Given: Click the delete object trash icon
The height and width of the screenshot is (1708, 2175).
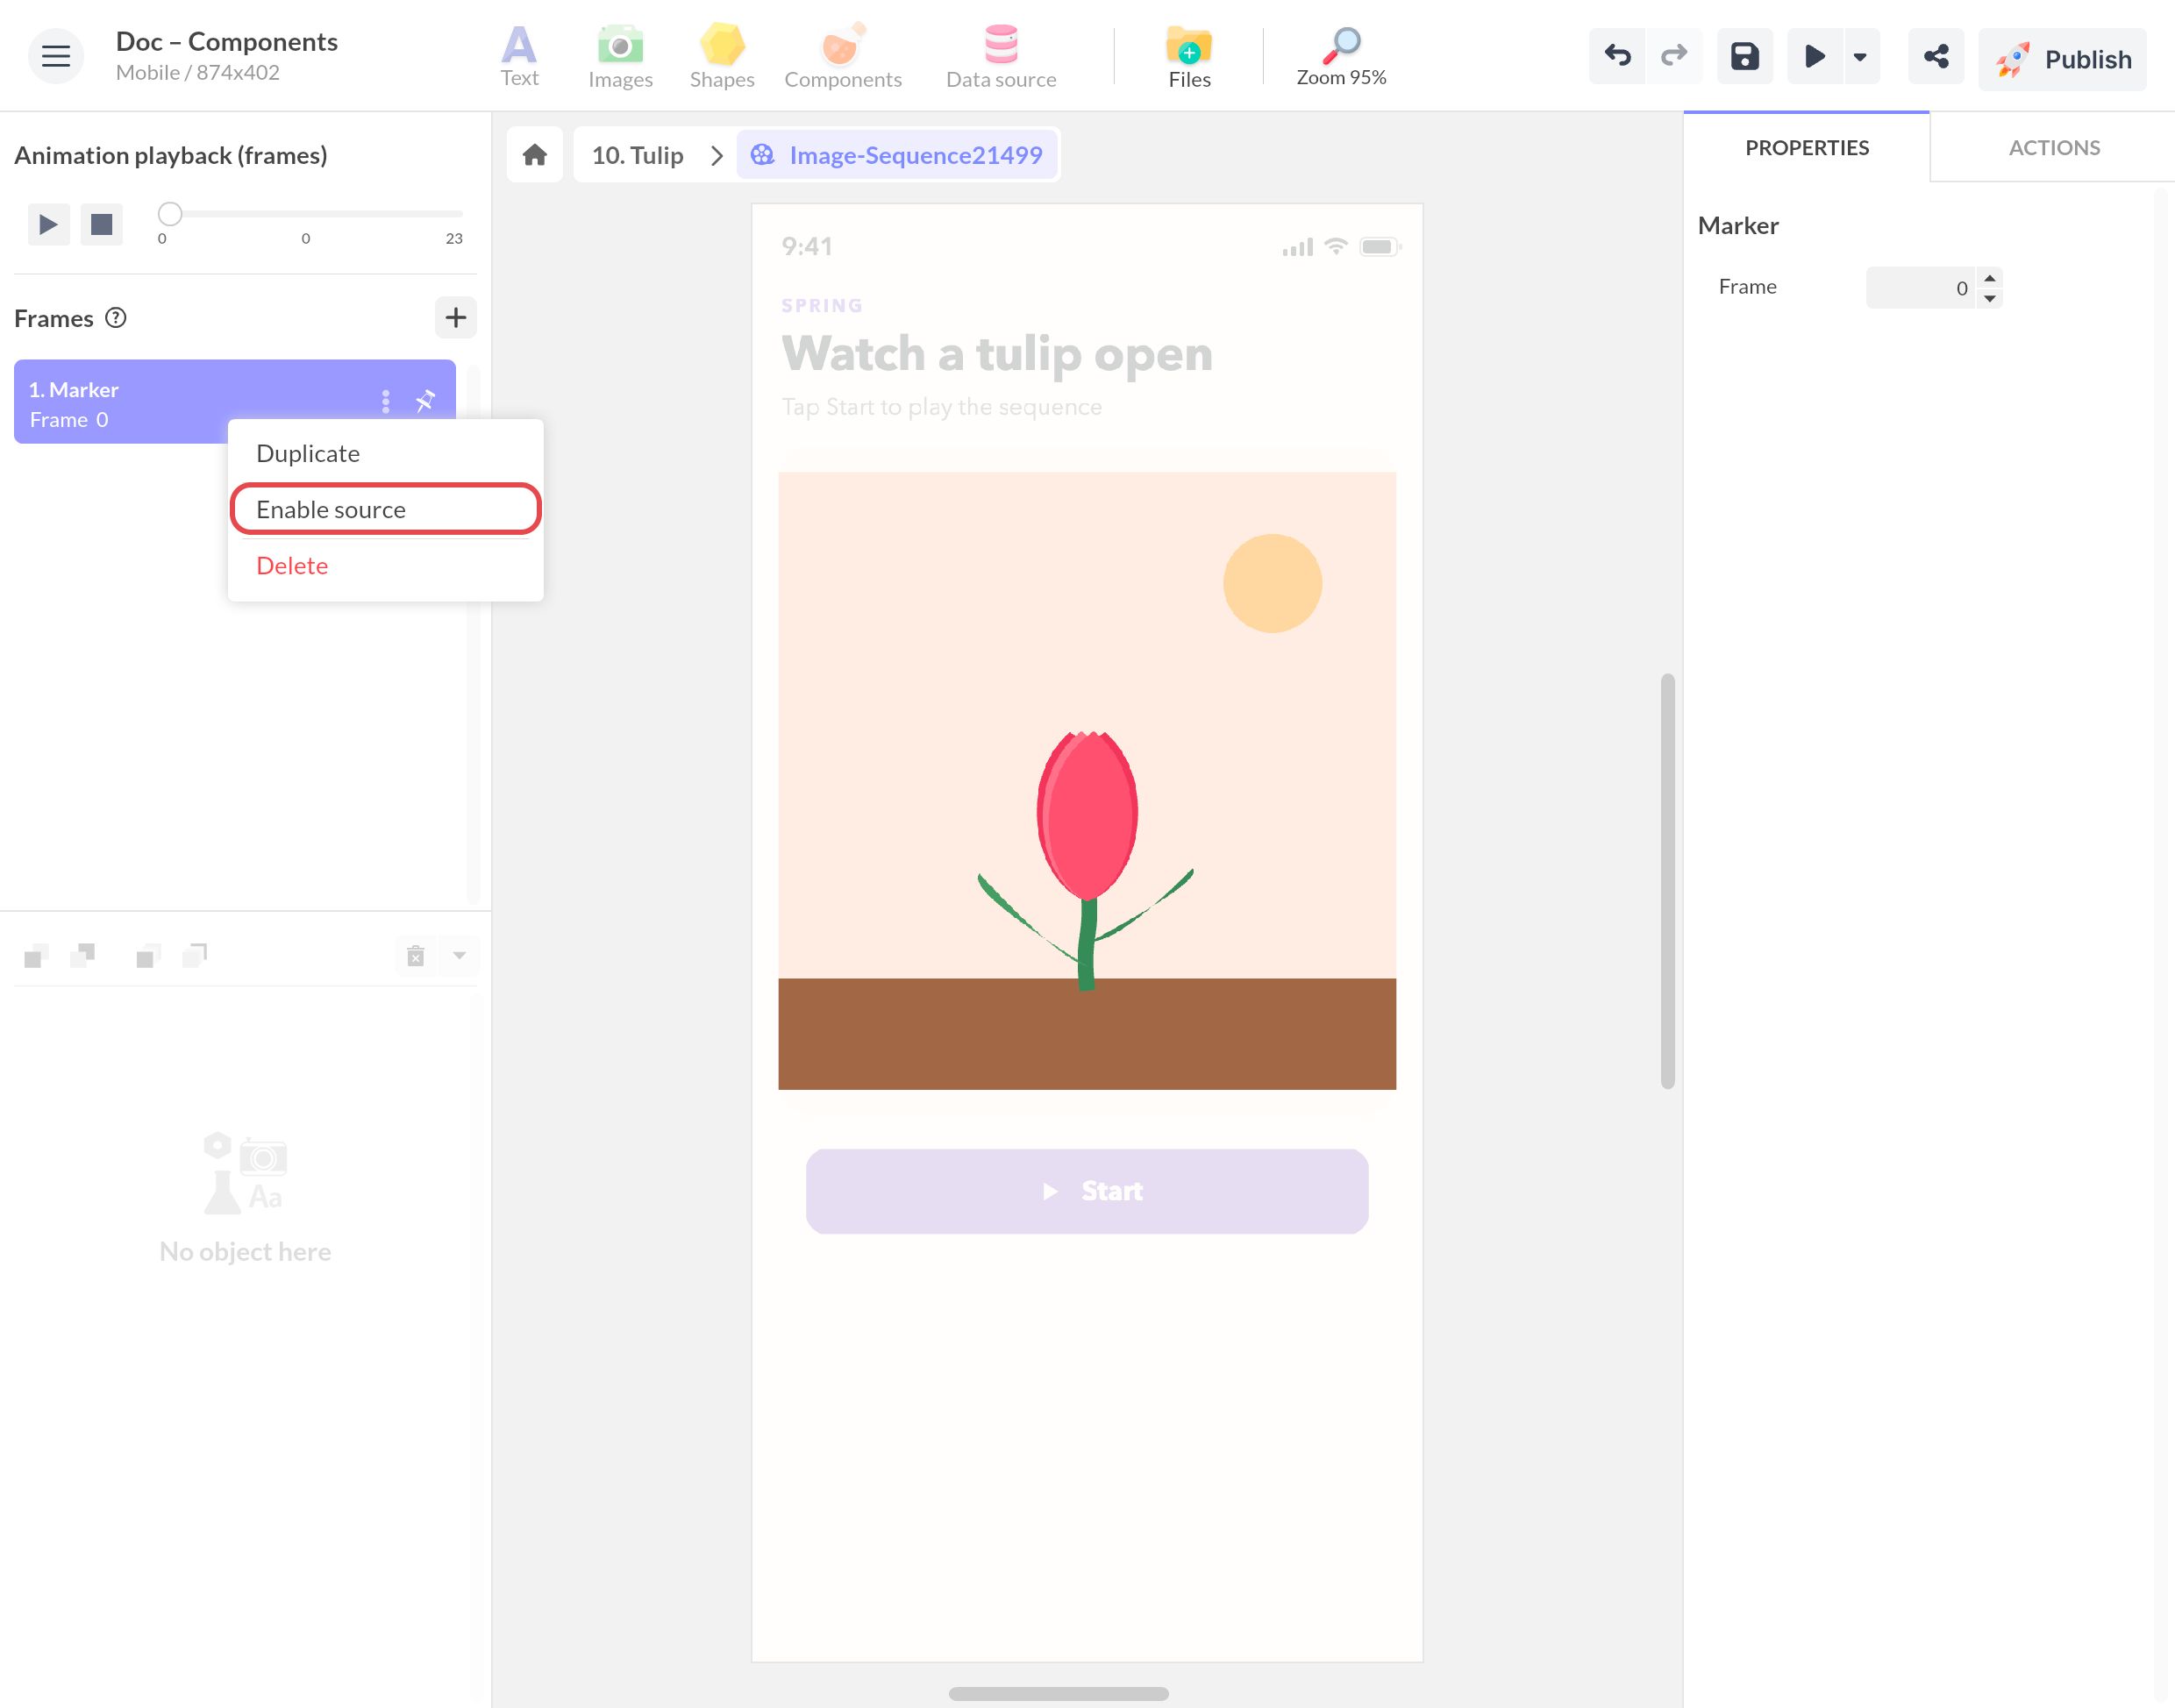Looking at the screenshot, I should [x=416, y=955].
